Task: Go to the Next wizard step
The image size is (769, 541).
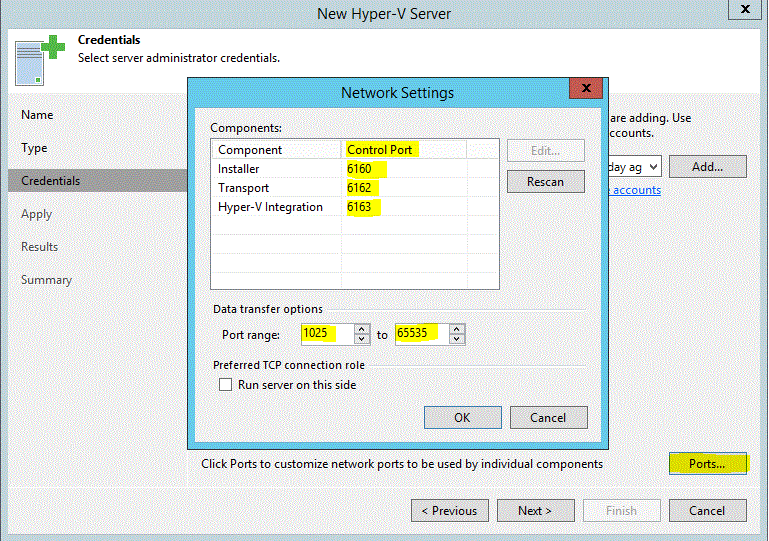Action: (536, 511)
